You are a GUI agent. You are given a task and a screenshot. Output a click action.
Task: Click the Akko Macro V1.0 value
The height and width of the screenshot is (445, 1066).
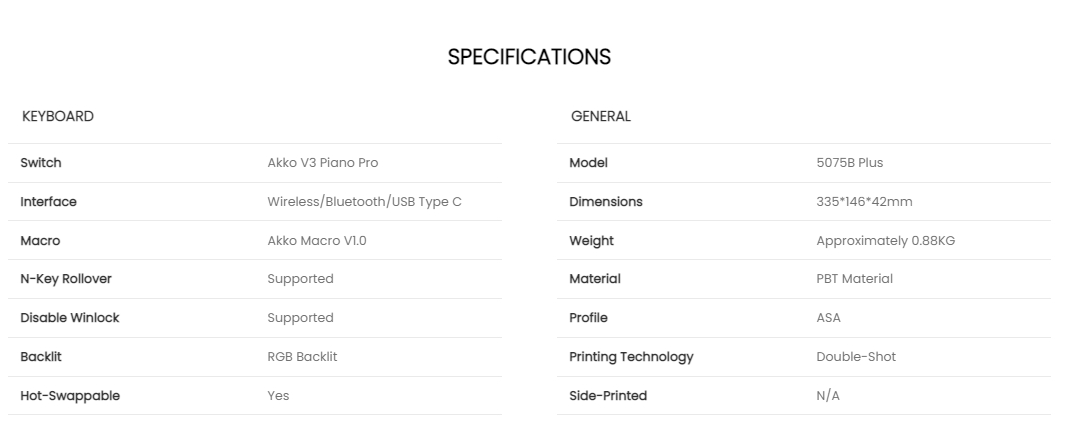(x=317, y=240)
